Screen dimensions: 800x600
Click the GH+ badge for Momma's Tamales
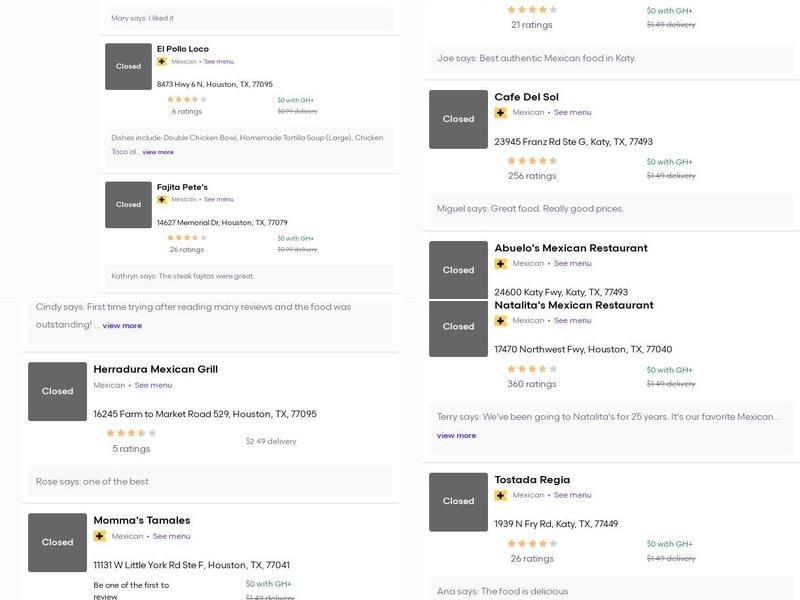(100, 536)
